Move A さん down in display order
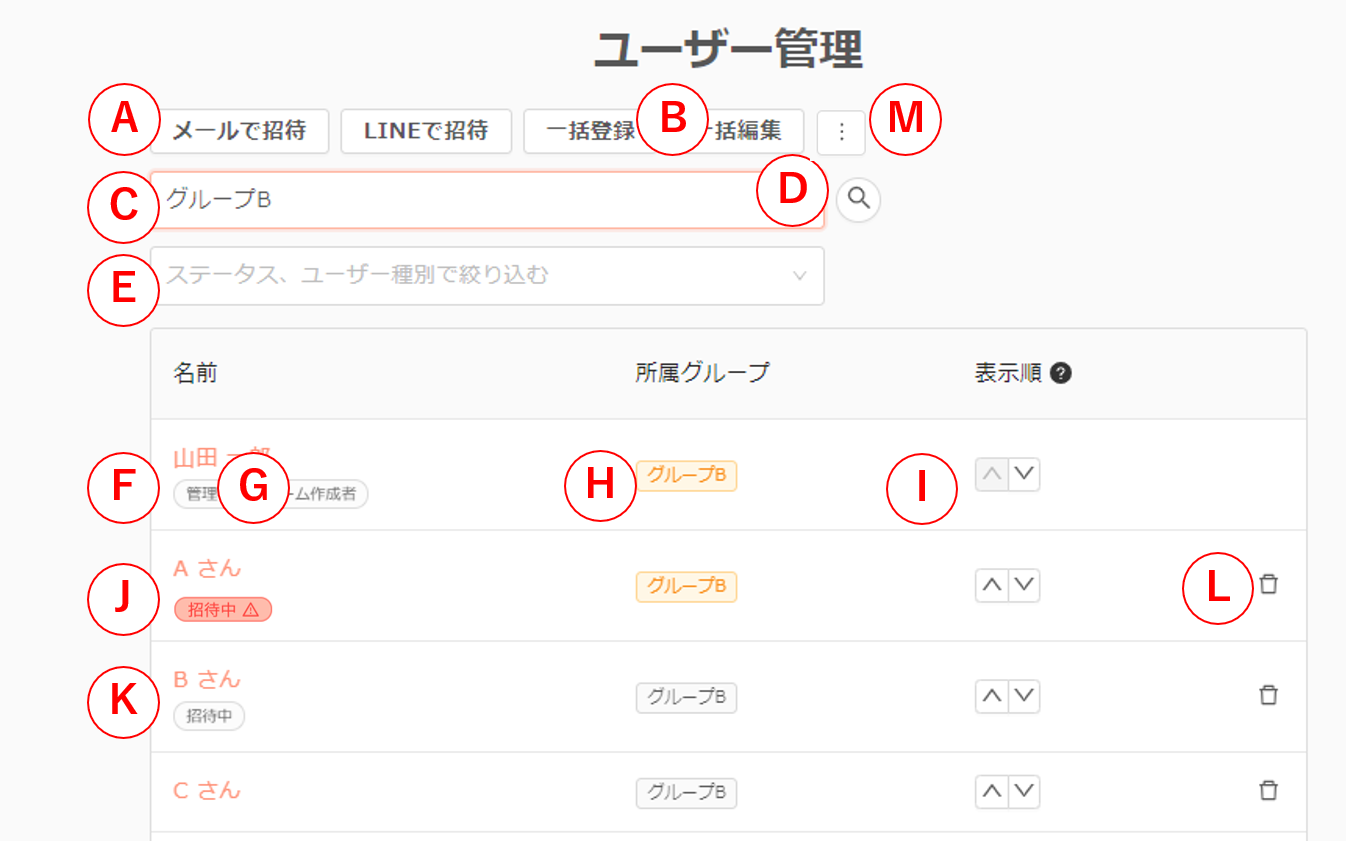Viewport: 1346px width, 841px height. [1024, 586]
